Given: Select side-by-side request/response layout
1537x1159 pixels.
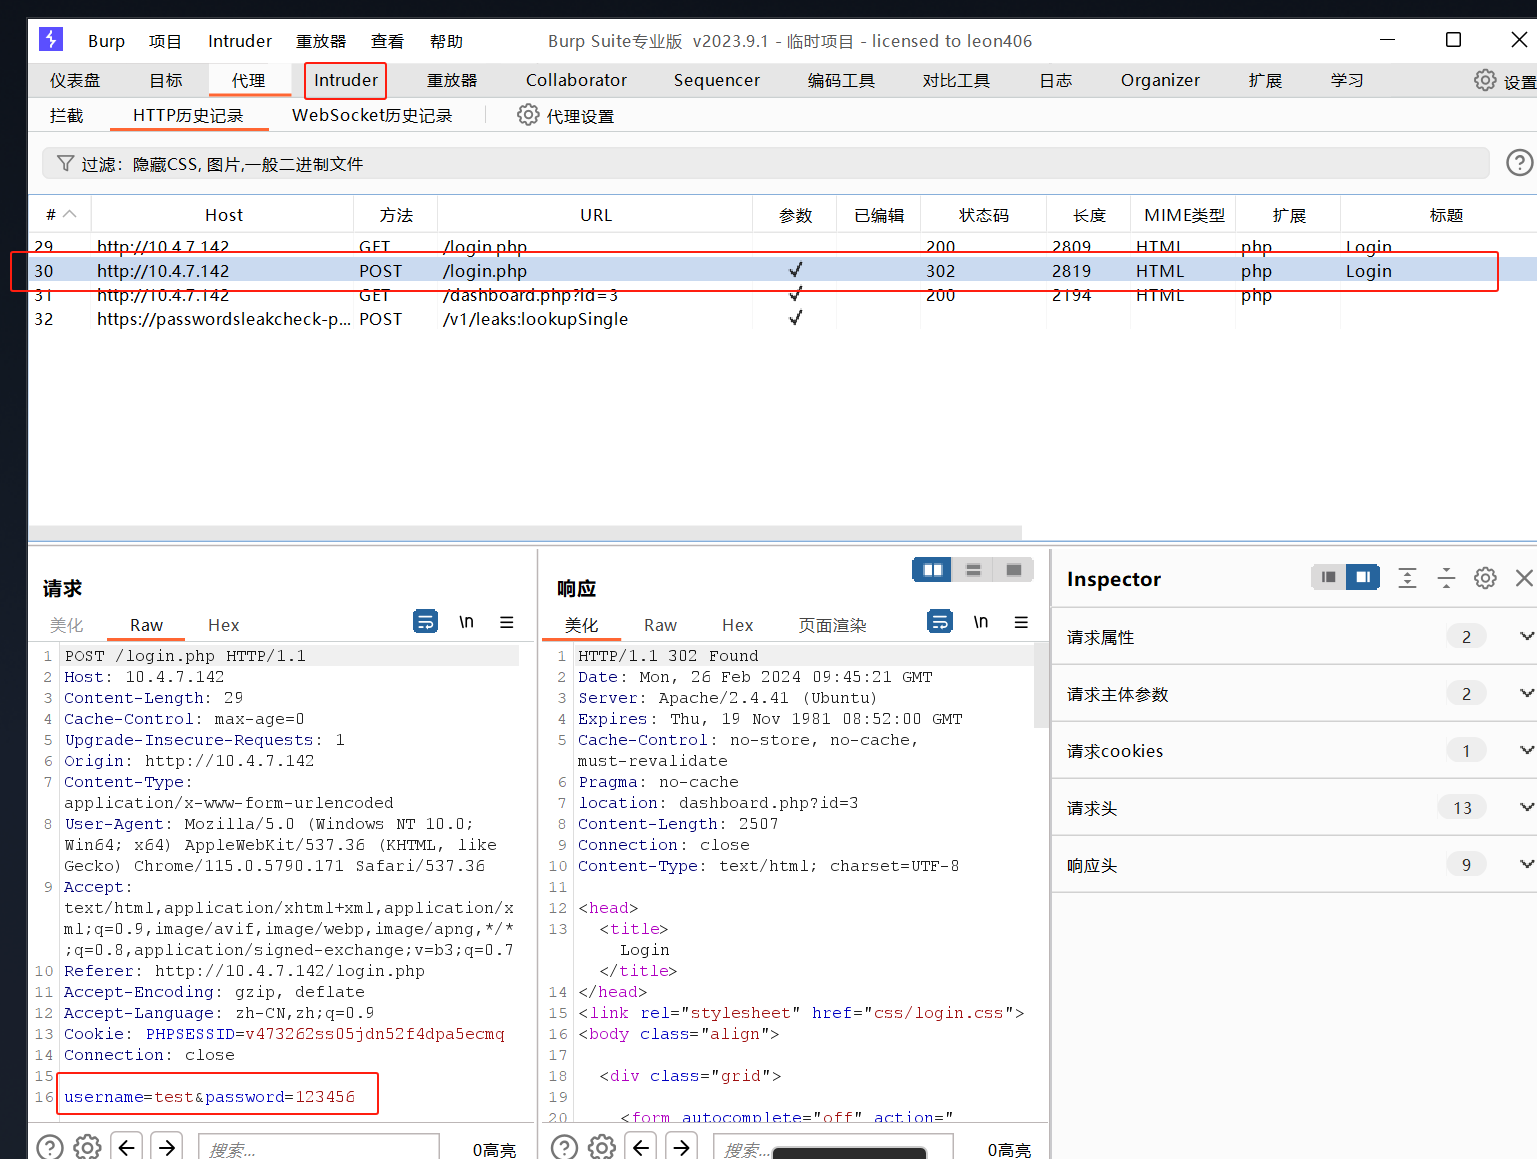Looking at the screenshot, I should [932, 570].
